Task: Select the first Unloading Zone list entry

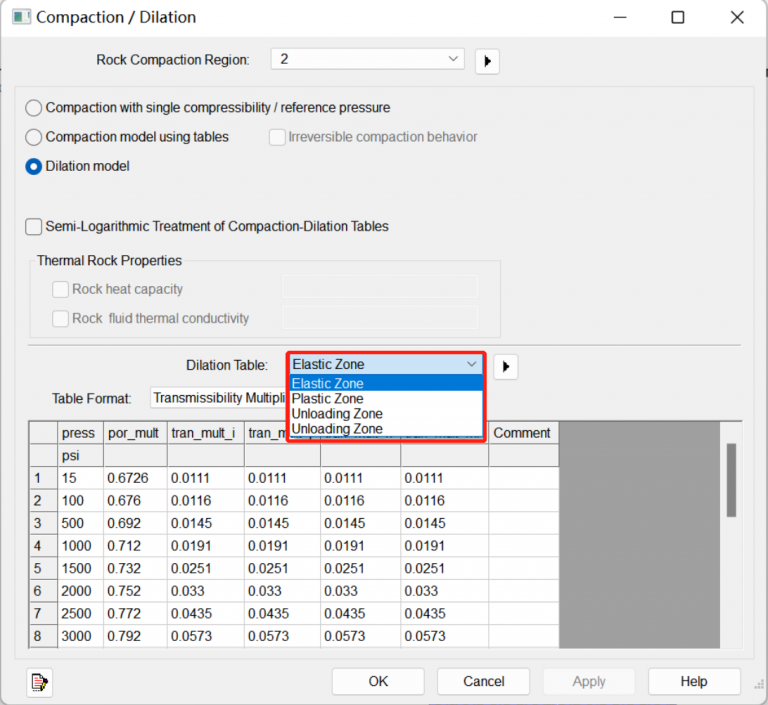Action: point(336,414)
